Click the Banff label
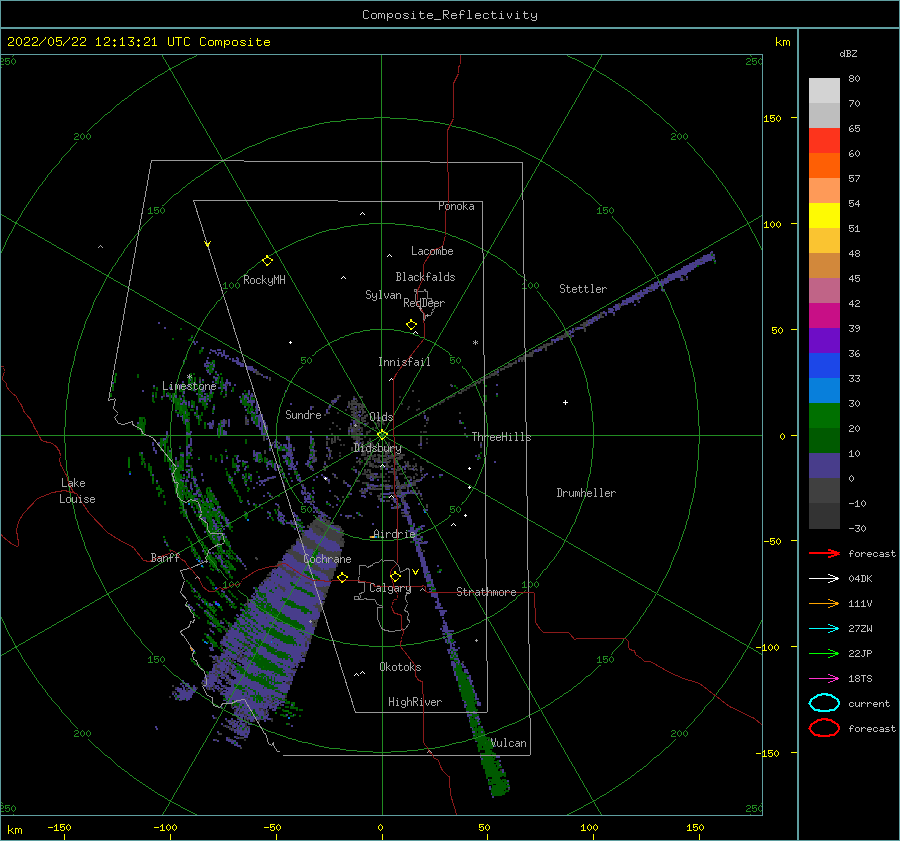This screenshot has width=900, height=841. pyautogui.click(x=165, y=558)
